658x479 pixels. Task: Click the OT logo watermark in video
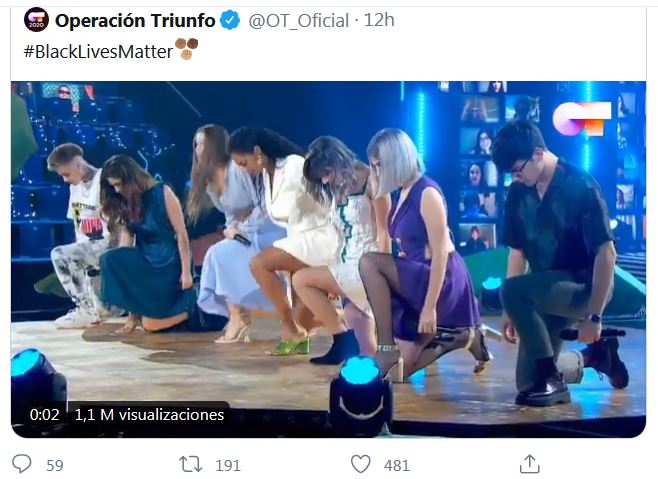pos(581,118)
